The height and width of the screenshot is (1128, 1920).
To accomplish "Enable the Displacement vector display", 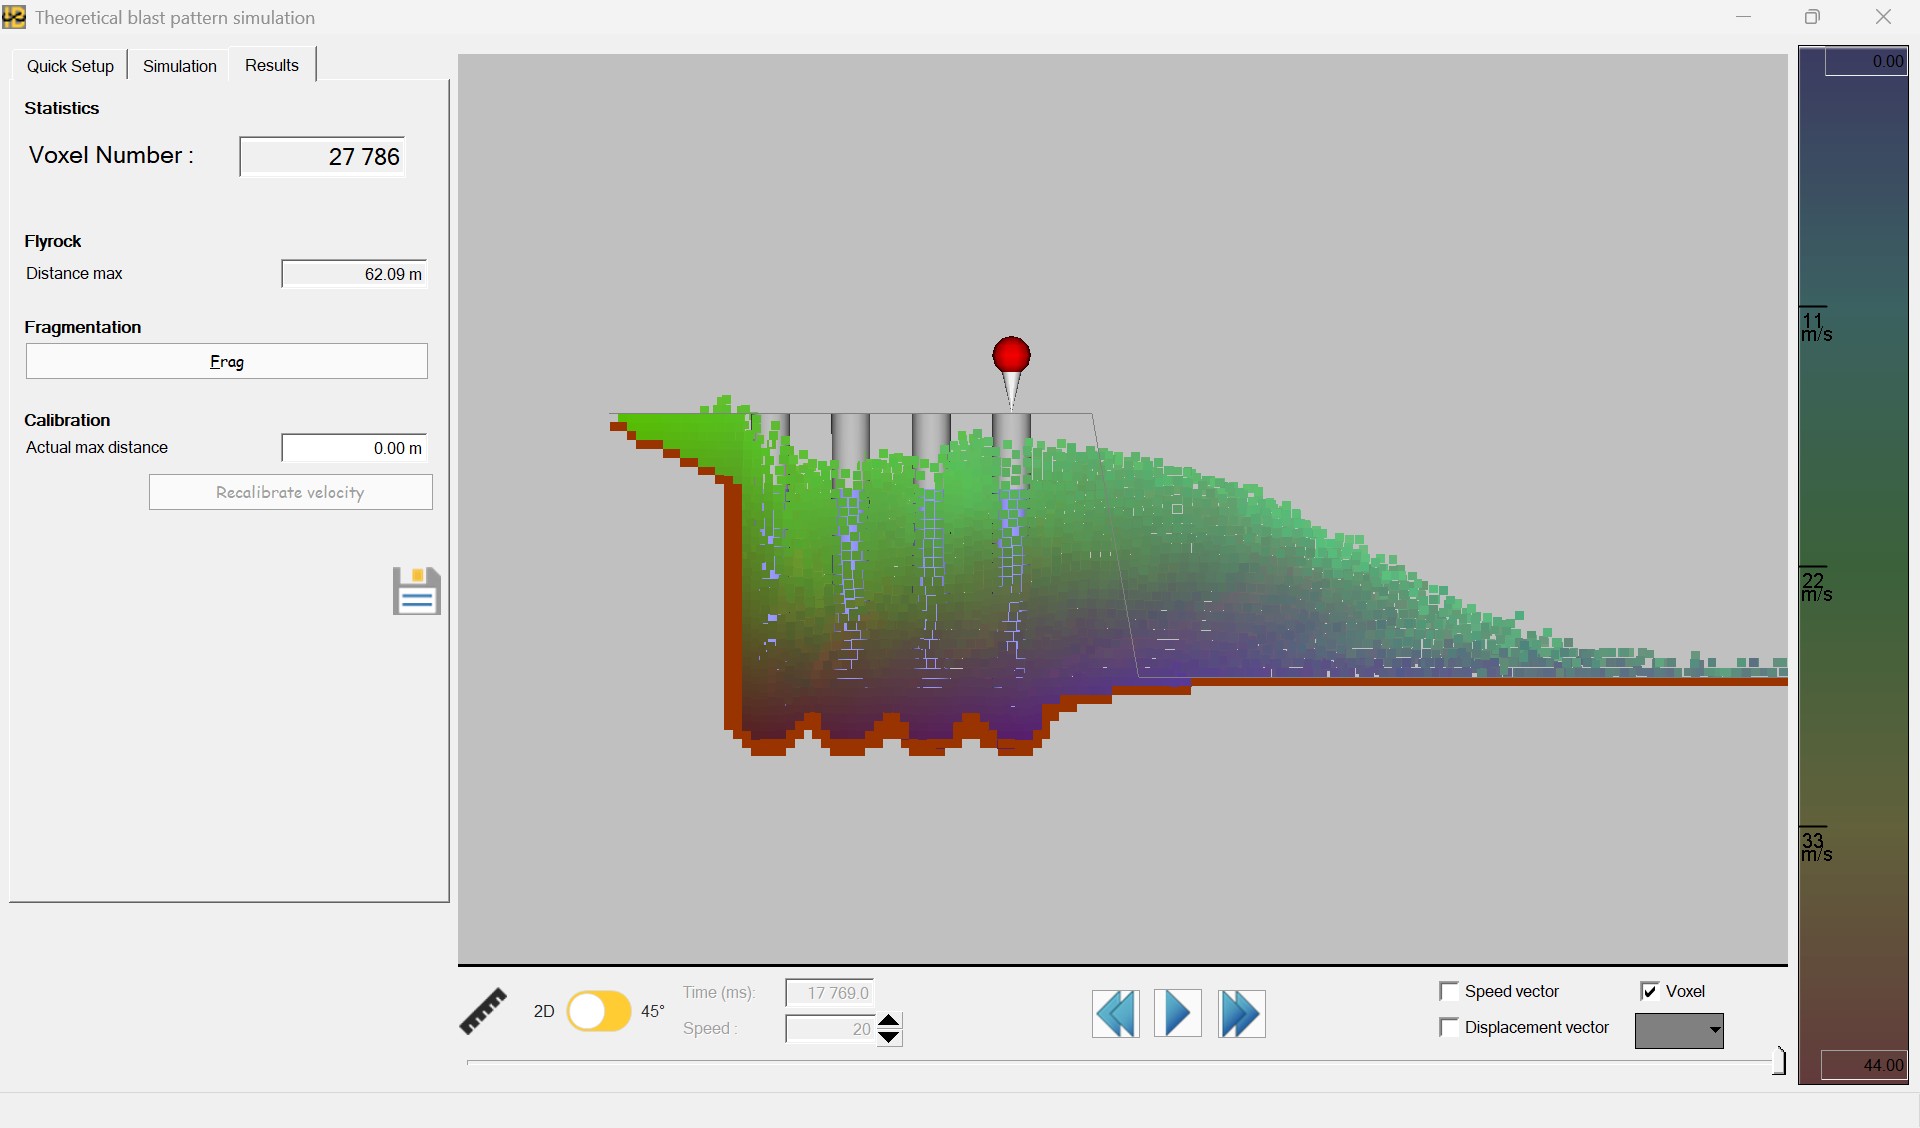I will click(x=1450, y=1027).
